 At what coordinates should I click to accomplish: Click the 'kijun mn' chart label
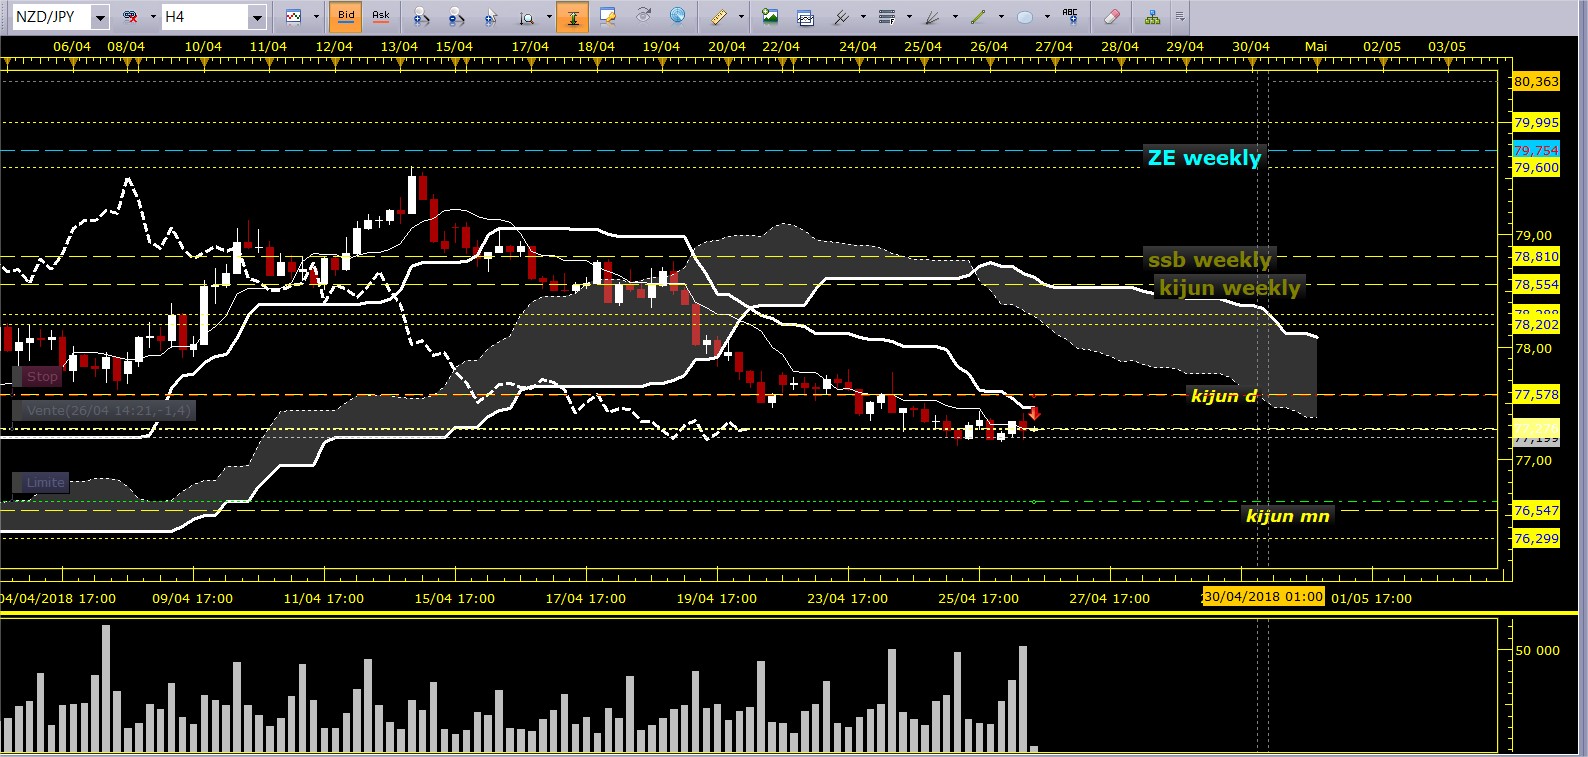tap(1288, 516)
